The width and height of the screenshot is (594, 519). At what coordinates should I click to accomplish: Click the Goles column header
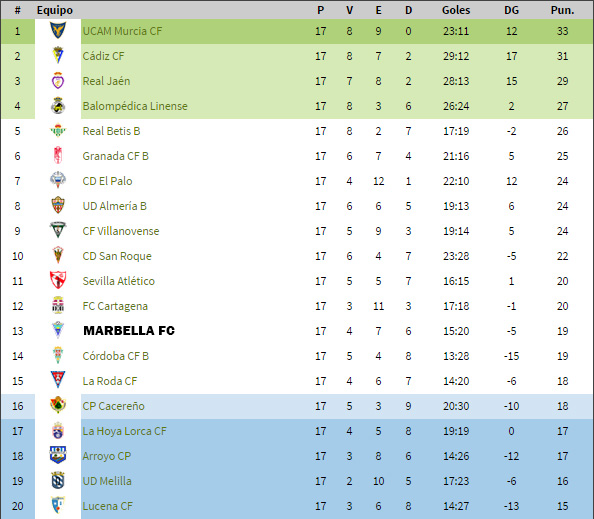pyautogui.click(x=456, y=10)
